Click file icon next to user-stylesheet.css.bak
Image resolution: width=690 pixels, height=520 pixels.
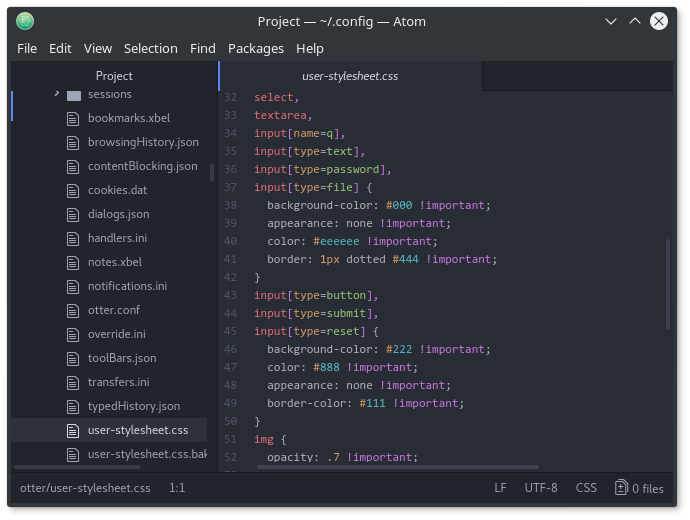(73, 454)
